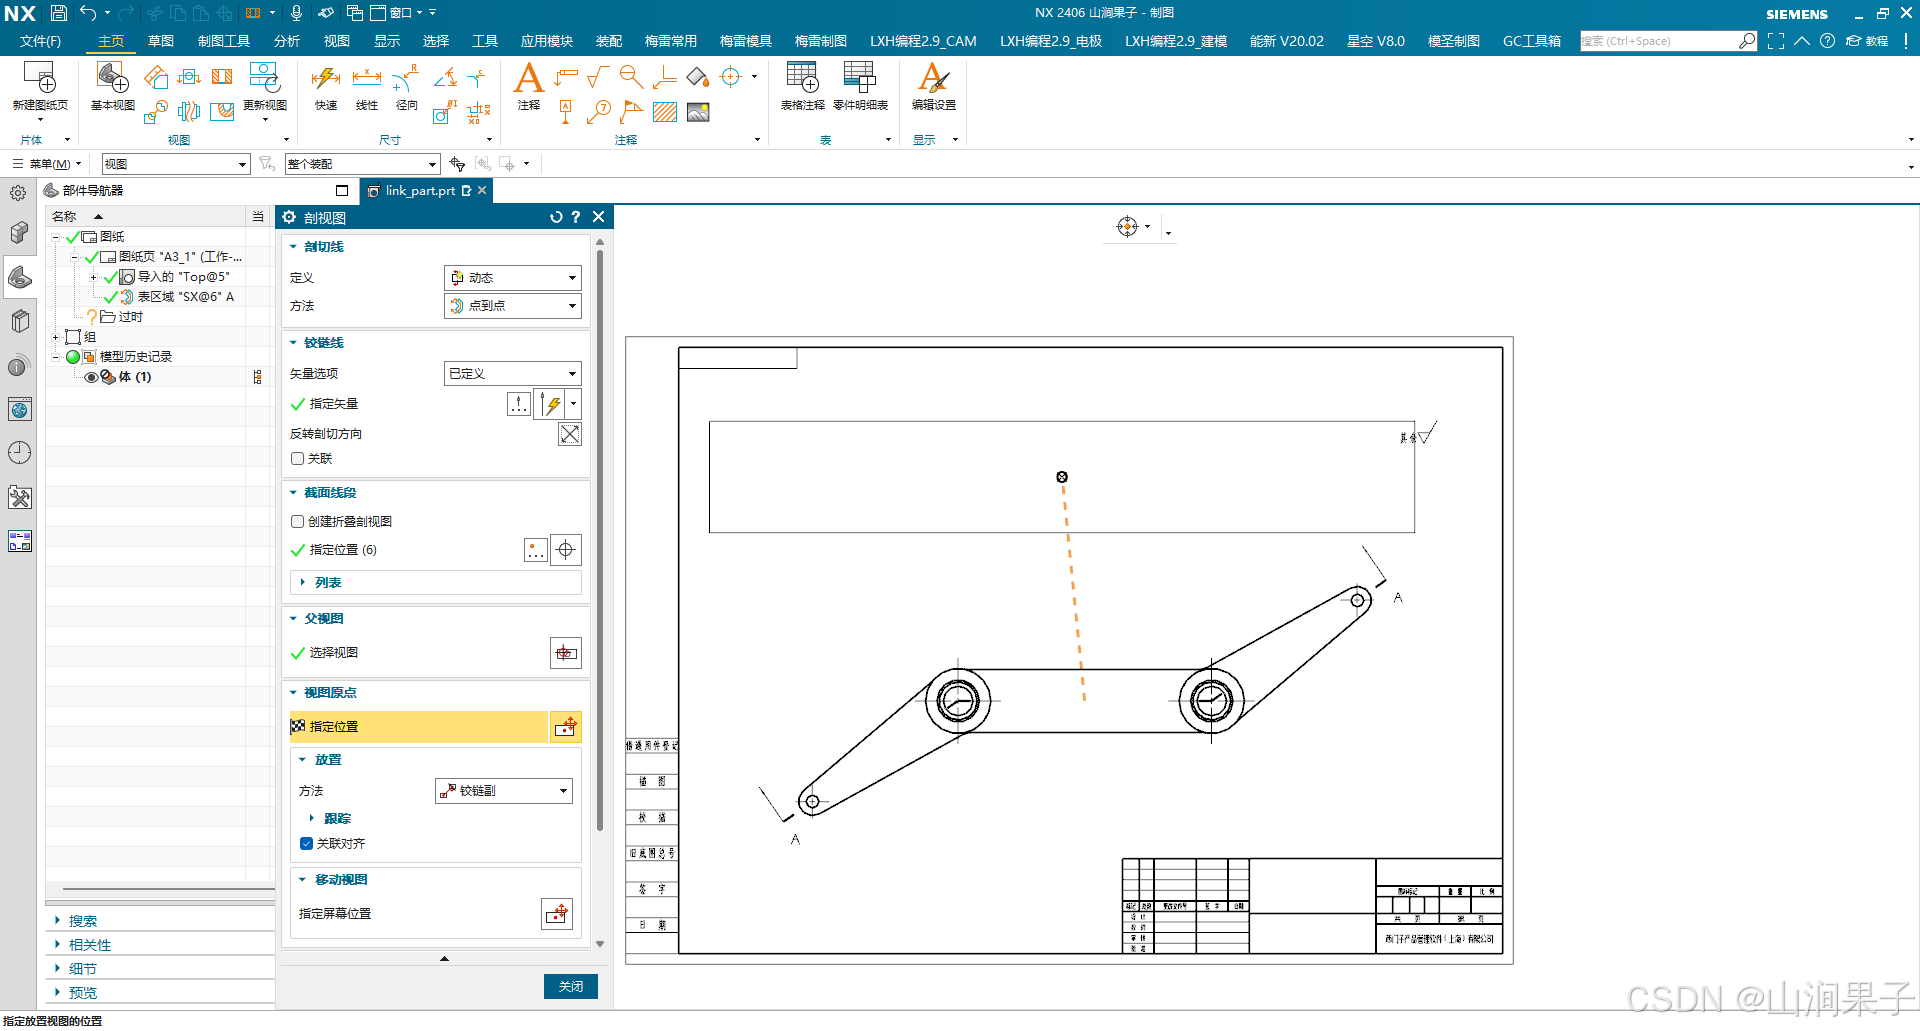Click the specify view origin location icon
The width and height of the screenshot is (1920, 1031).
click(565, 727)
